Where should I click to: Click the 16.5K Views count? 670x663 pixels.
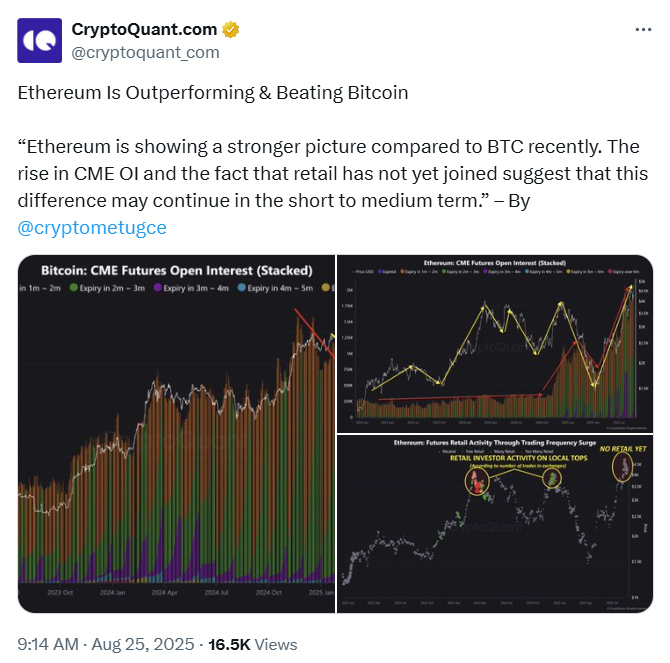[253, 644]
